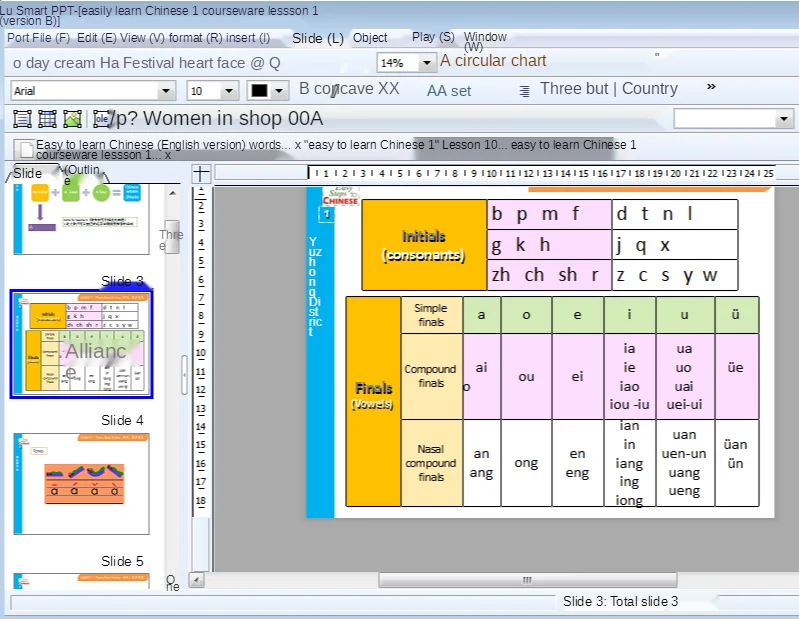Click the "Slide 4" label in the thumbnail panel

click(122, 420)
